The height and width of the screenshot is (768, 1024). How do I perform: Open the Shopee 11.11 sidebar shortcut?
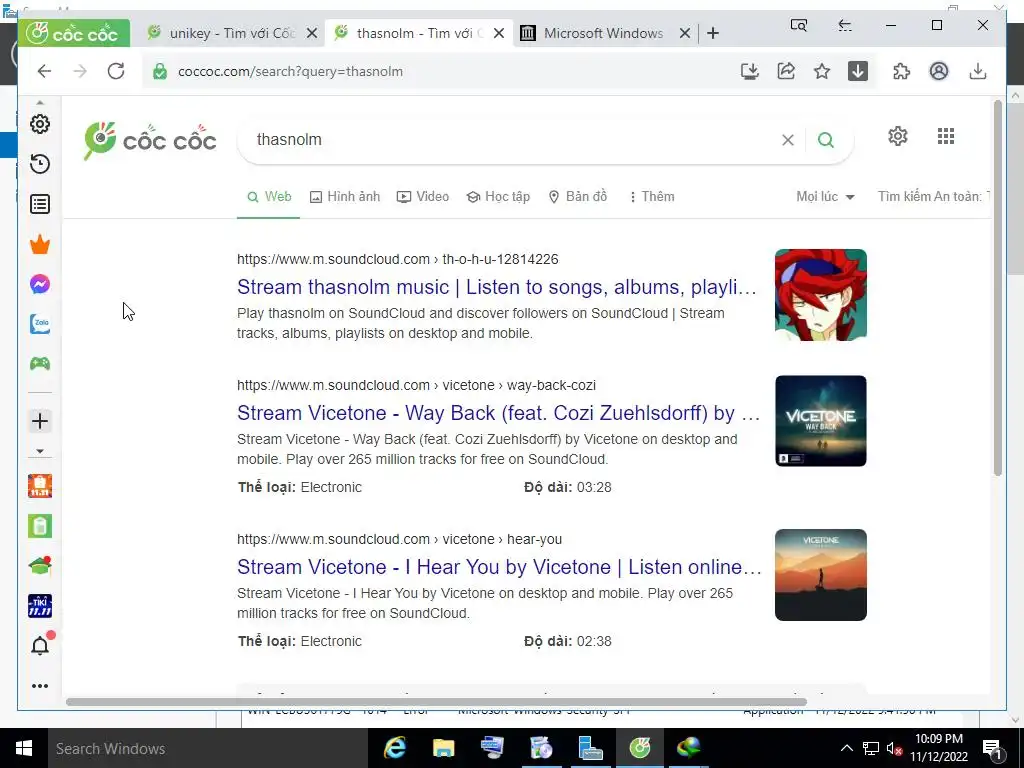[x=40, y=486]
